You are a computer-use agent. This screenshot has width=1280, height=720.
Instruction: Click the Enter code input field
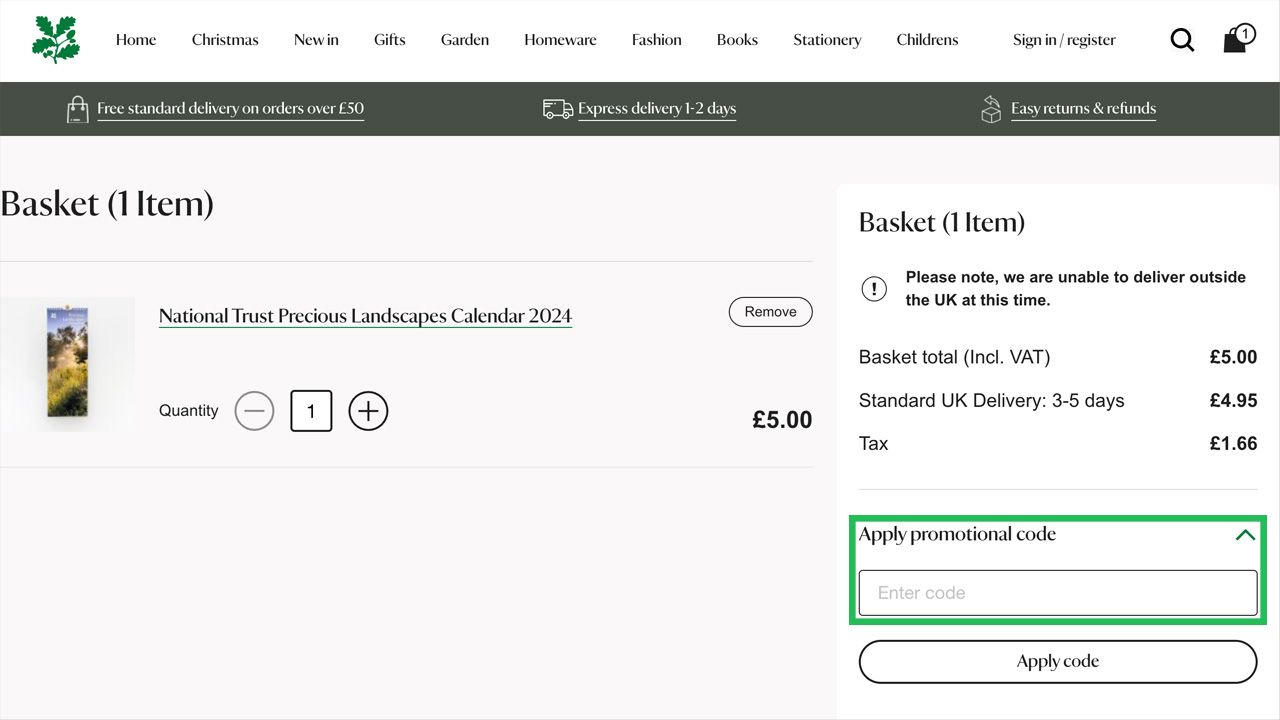[1057, 592]
